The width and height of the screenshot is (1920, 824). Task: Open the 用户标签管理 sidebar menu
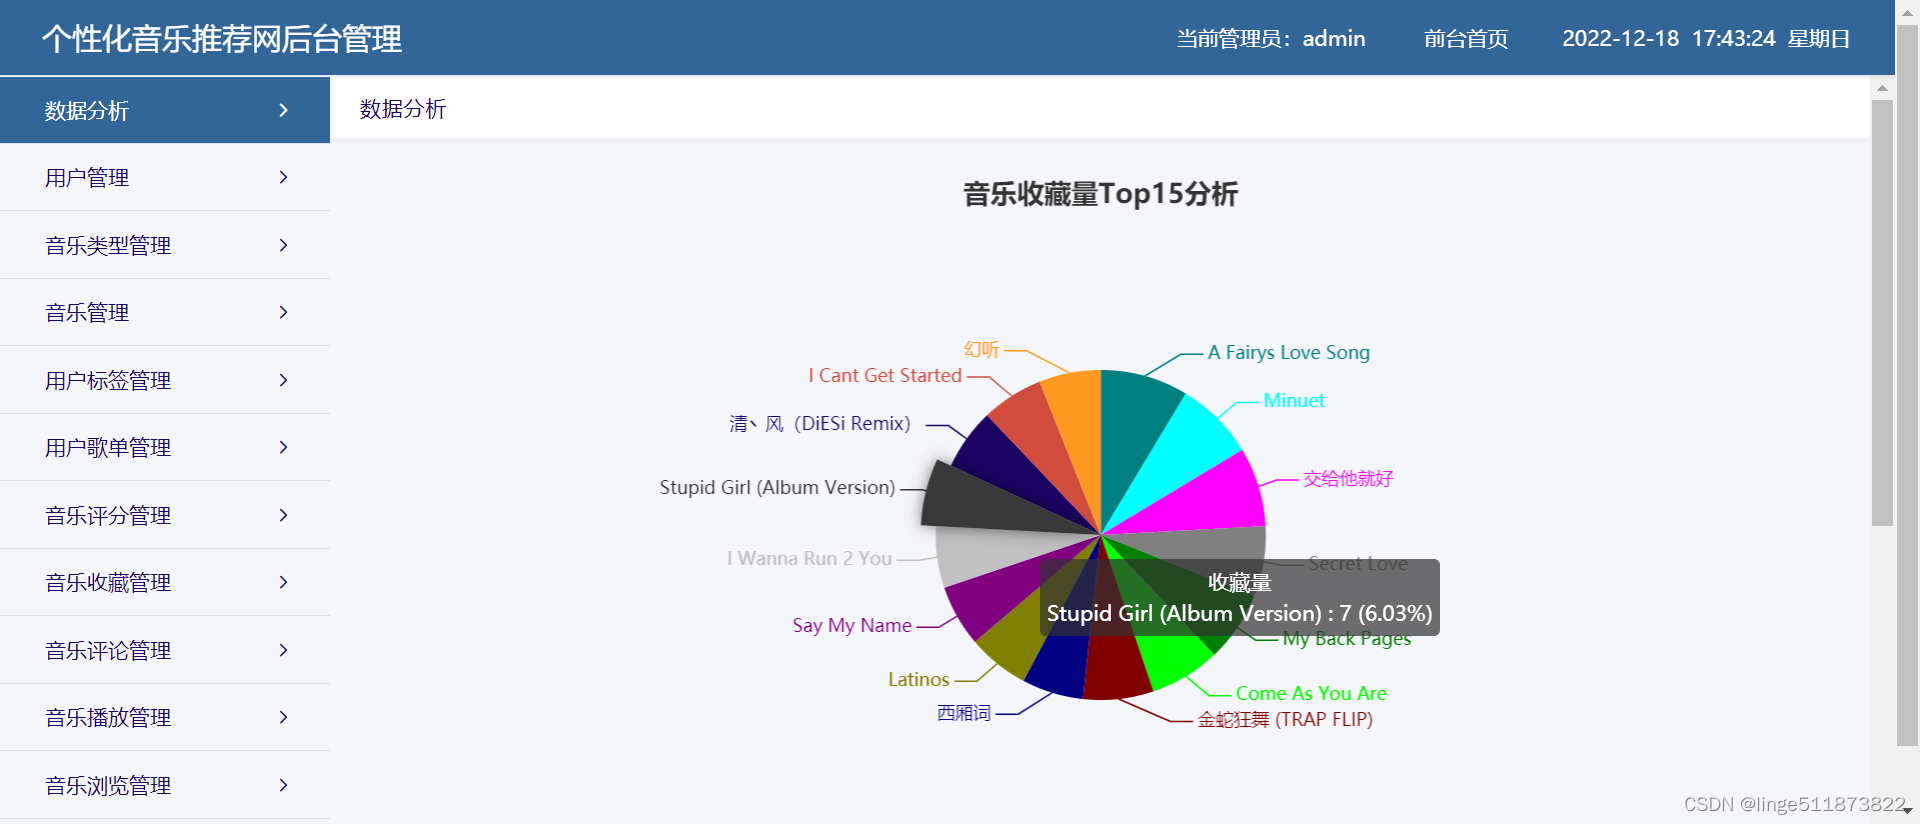click(x=165, y=380)
